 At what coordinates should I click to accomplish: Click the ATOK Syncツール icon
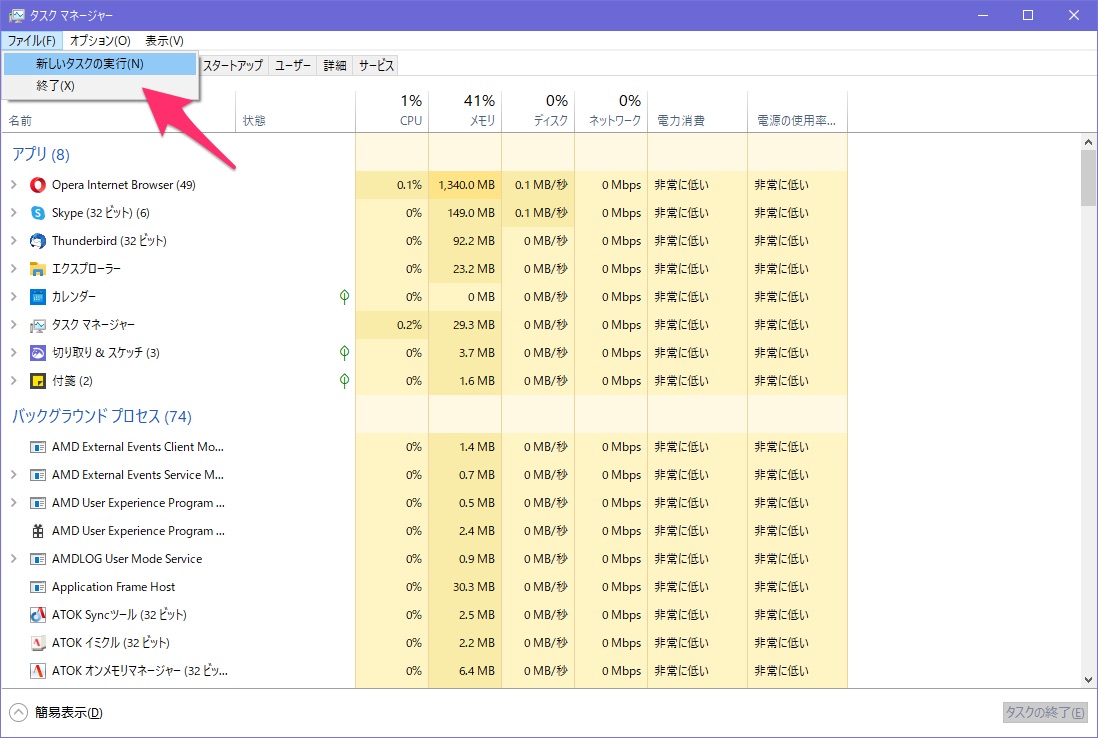38,615
